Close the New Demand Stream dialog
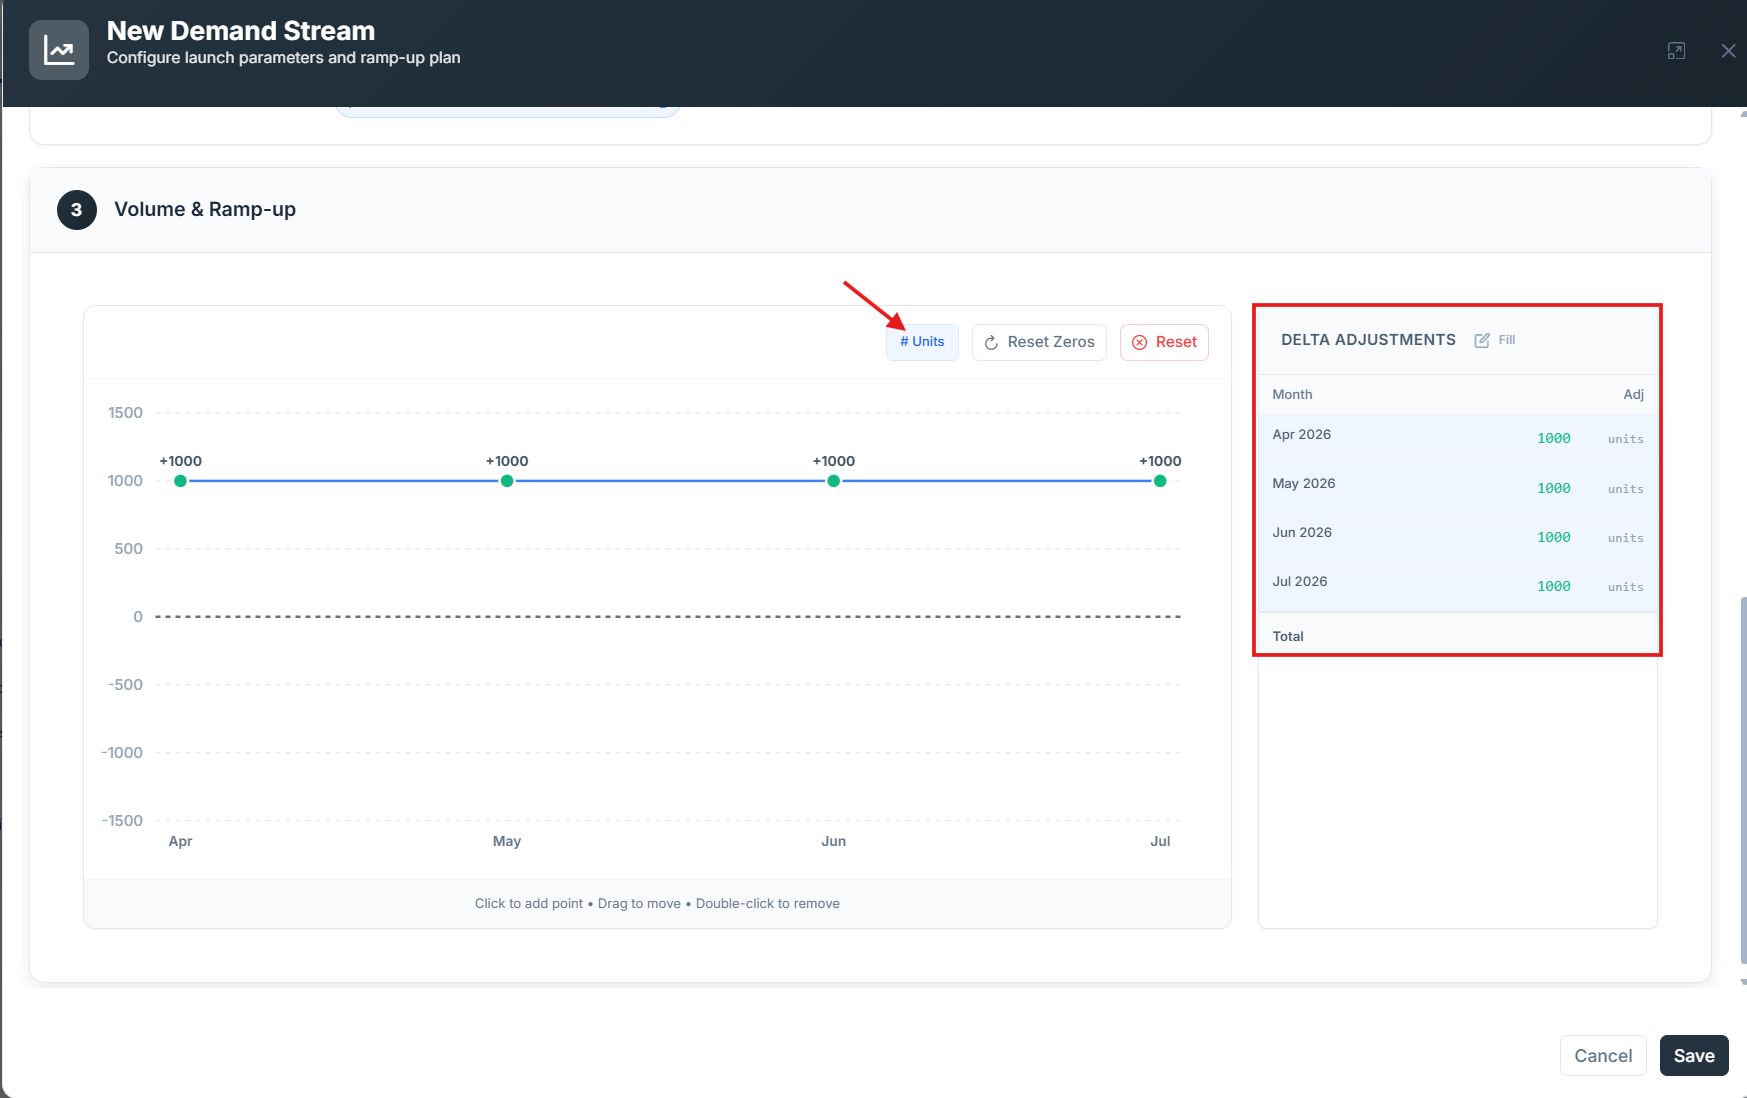 (1728, 51)
